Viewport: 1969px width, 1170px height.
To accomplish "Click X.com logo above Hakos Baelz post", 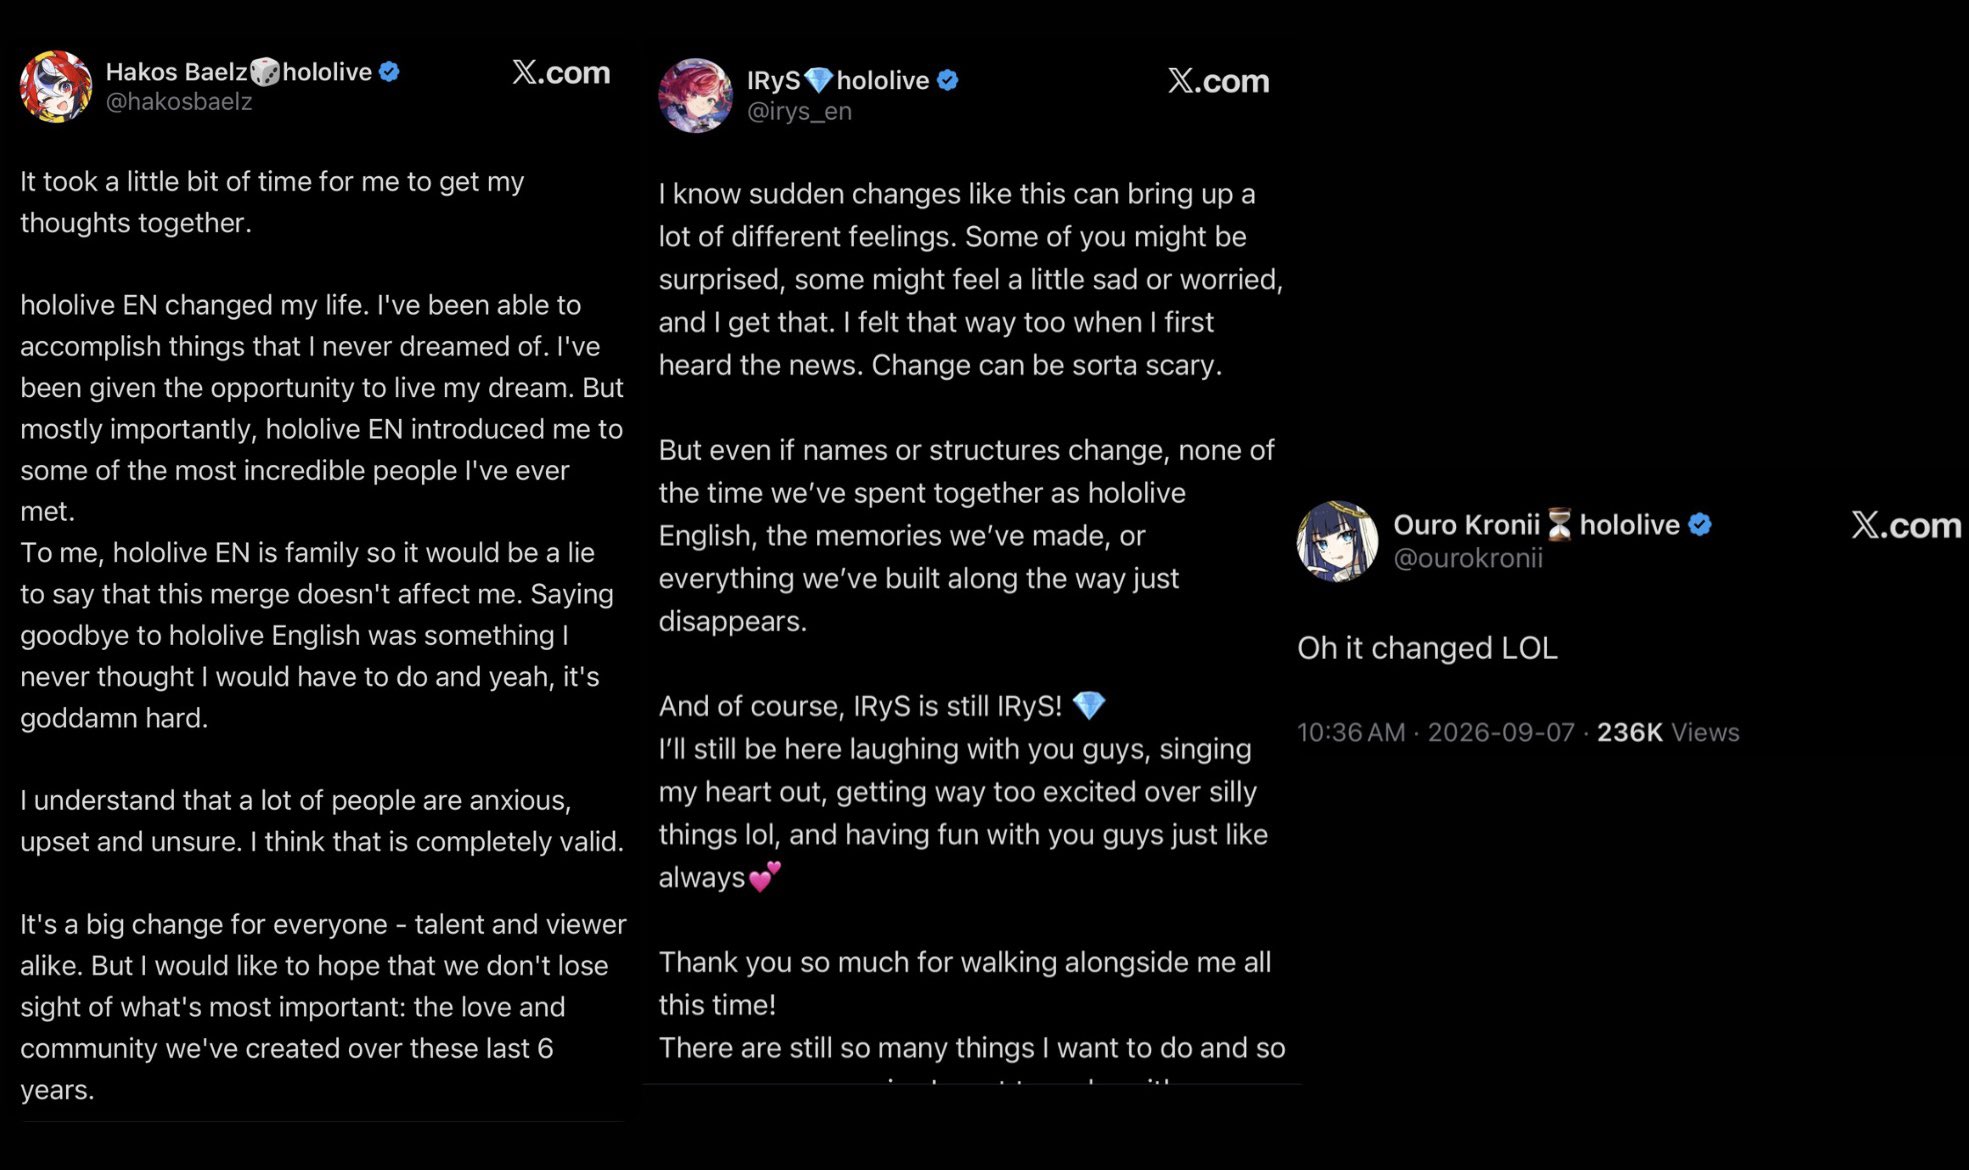I will pyautogui.click(x=561, y=73).
